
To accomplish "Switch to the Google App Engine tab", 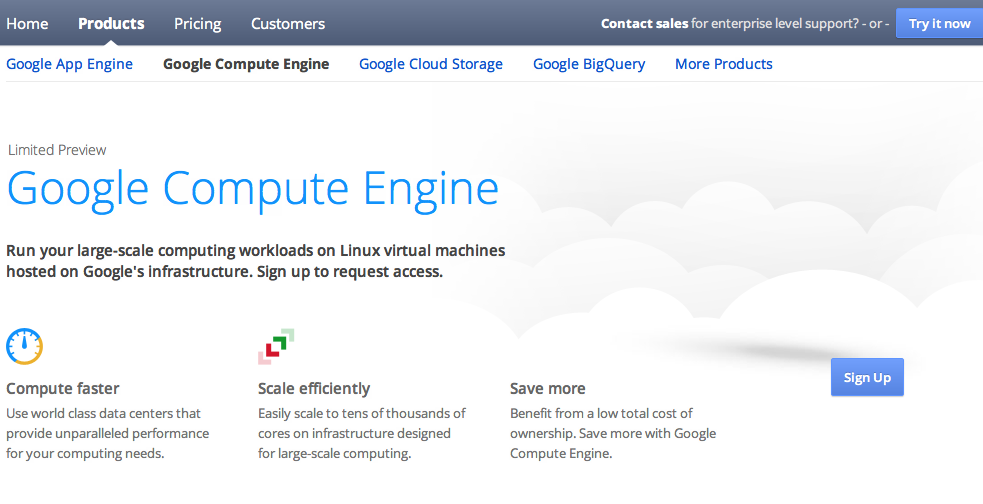I will click(69, 64).
